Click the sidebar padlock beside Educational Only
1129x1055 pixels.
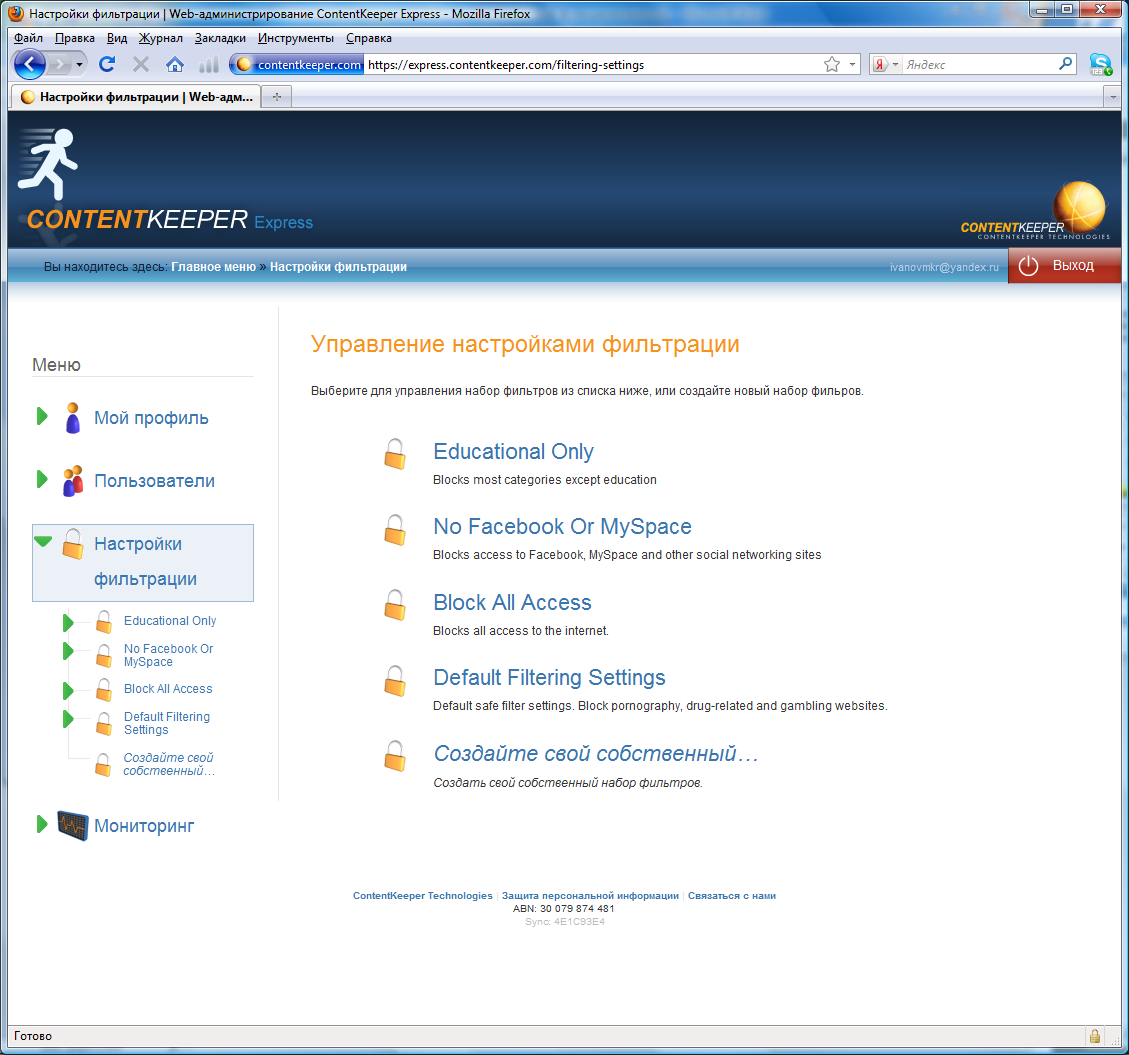pyautogui.click(x=104, y=621)
